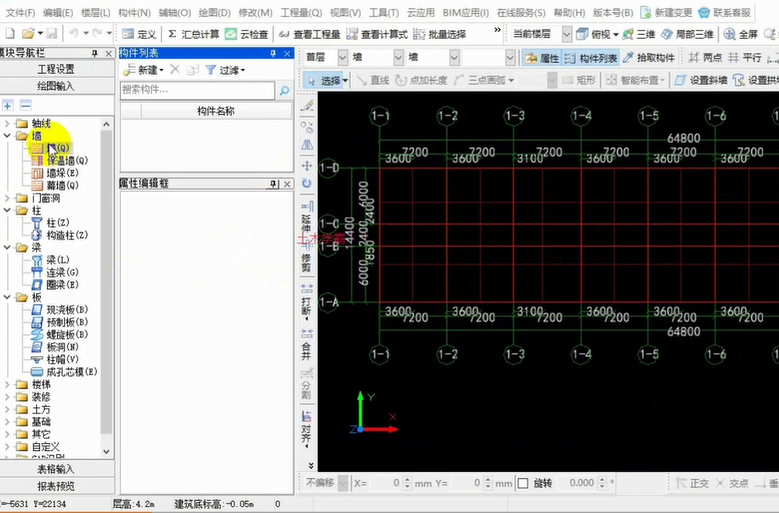779x513 pixels.
Task: Select the 打断 break tool
Action: pyautogui.click(x=307, y=302)
